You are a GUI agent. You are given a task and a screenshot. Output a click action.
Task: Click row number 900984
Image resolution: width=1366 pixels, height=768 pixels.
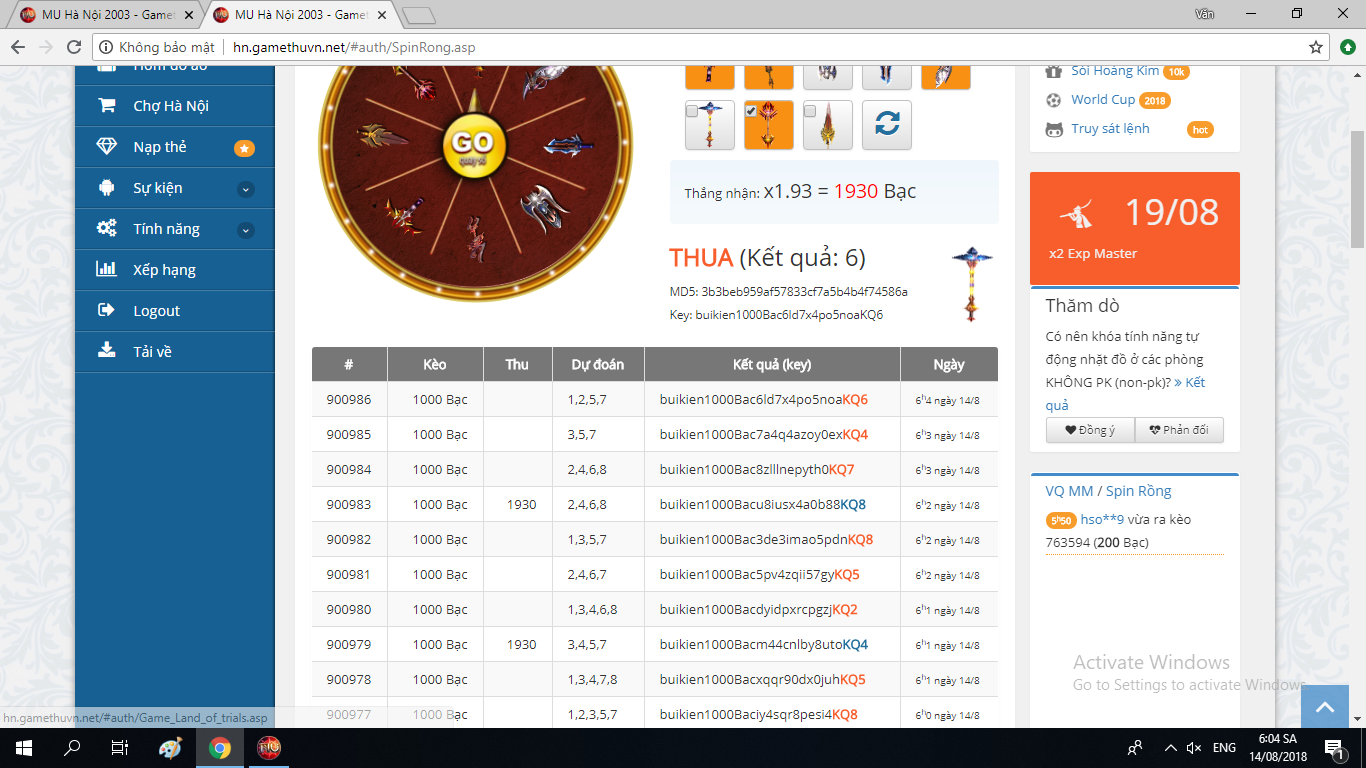point(349,469)
